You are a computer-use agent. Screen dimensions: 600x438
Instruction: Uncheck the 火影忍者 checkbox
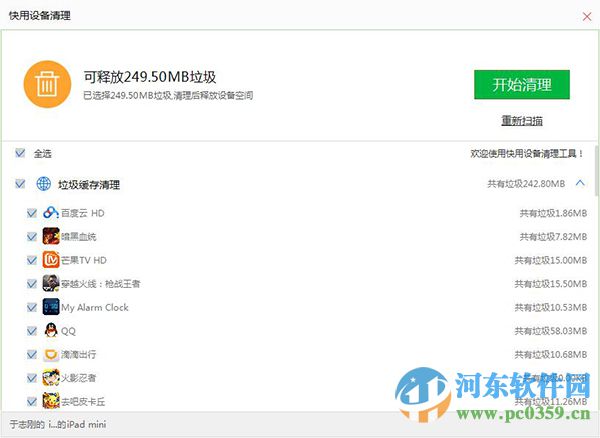point(32,378)
